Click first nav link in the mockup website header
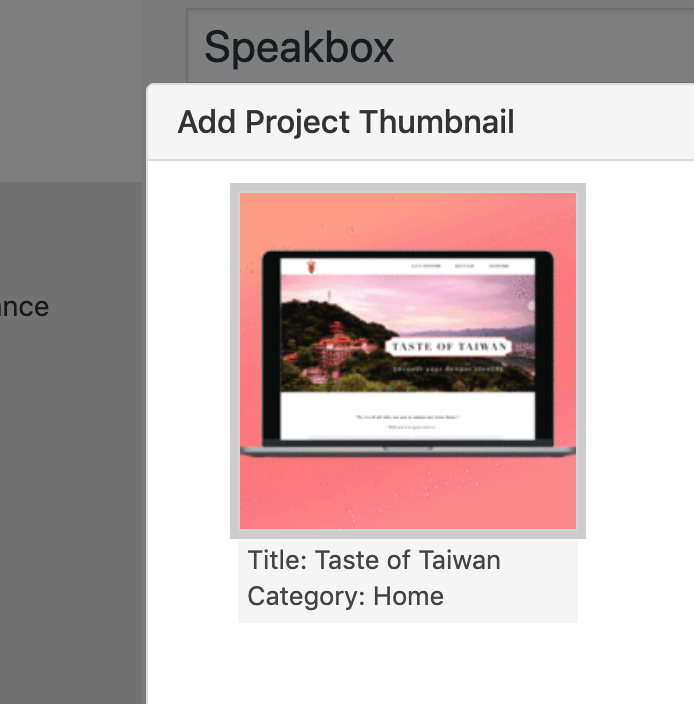694x704 pixels. tap(425, 267)
